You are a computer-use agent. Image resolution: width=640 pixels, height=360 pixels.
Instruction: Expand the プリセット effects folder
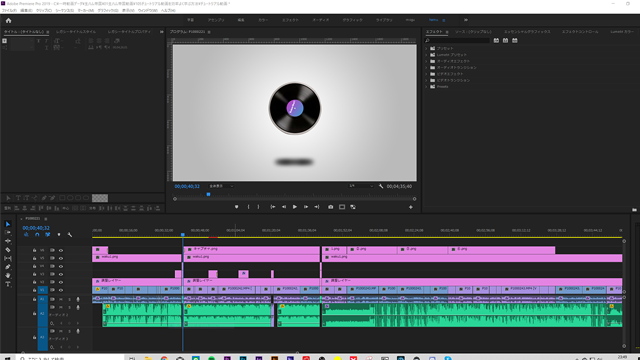coord(427,48)
